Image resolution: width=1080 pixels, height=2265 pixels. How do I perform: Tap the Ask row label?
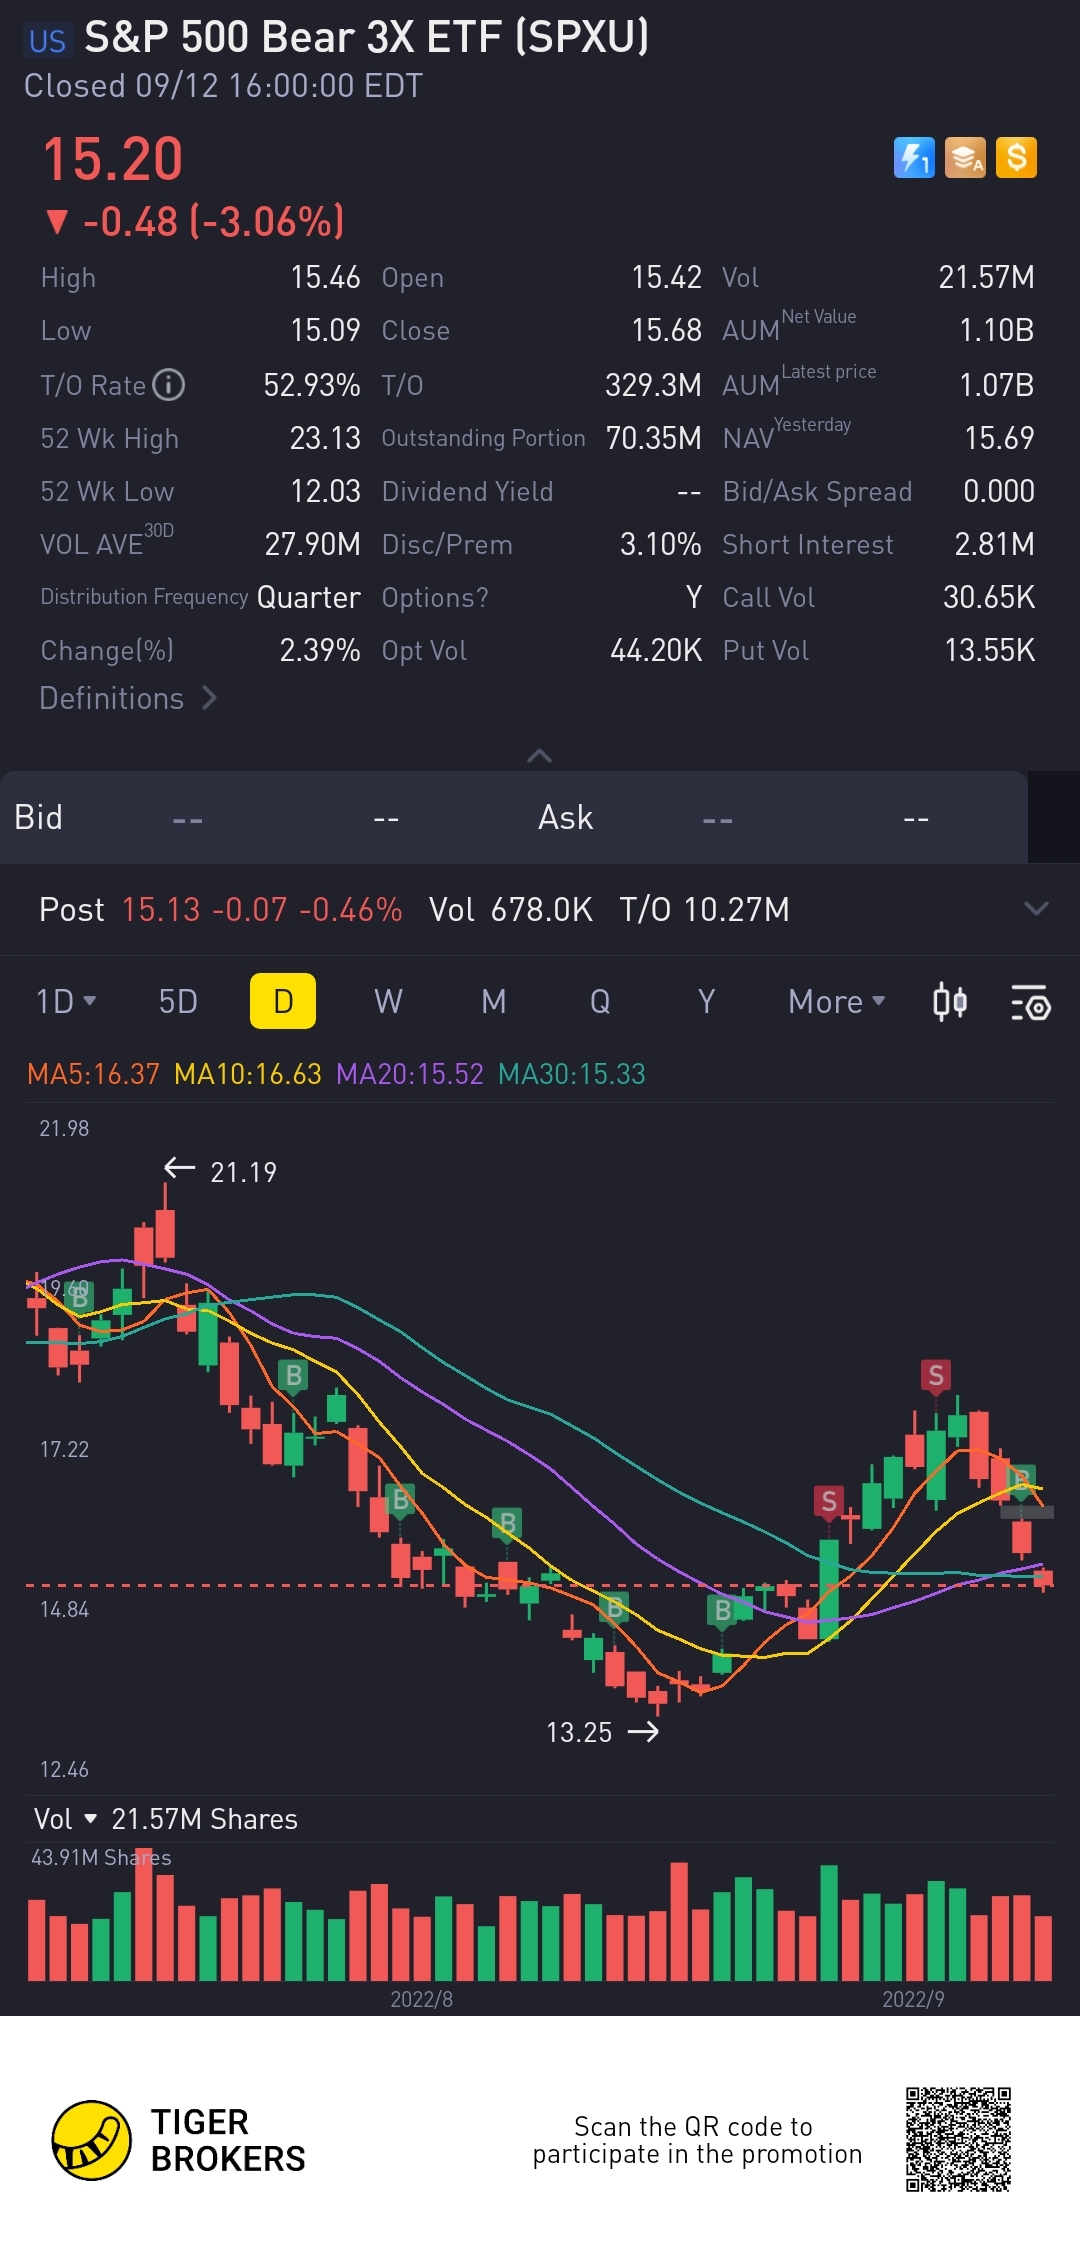click(x=565, y=818)
